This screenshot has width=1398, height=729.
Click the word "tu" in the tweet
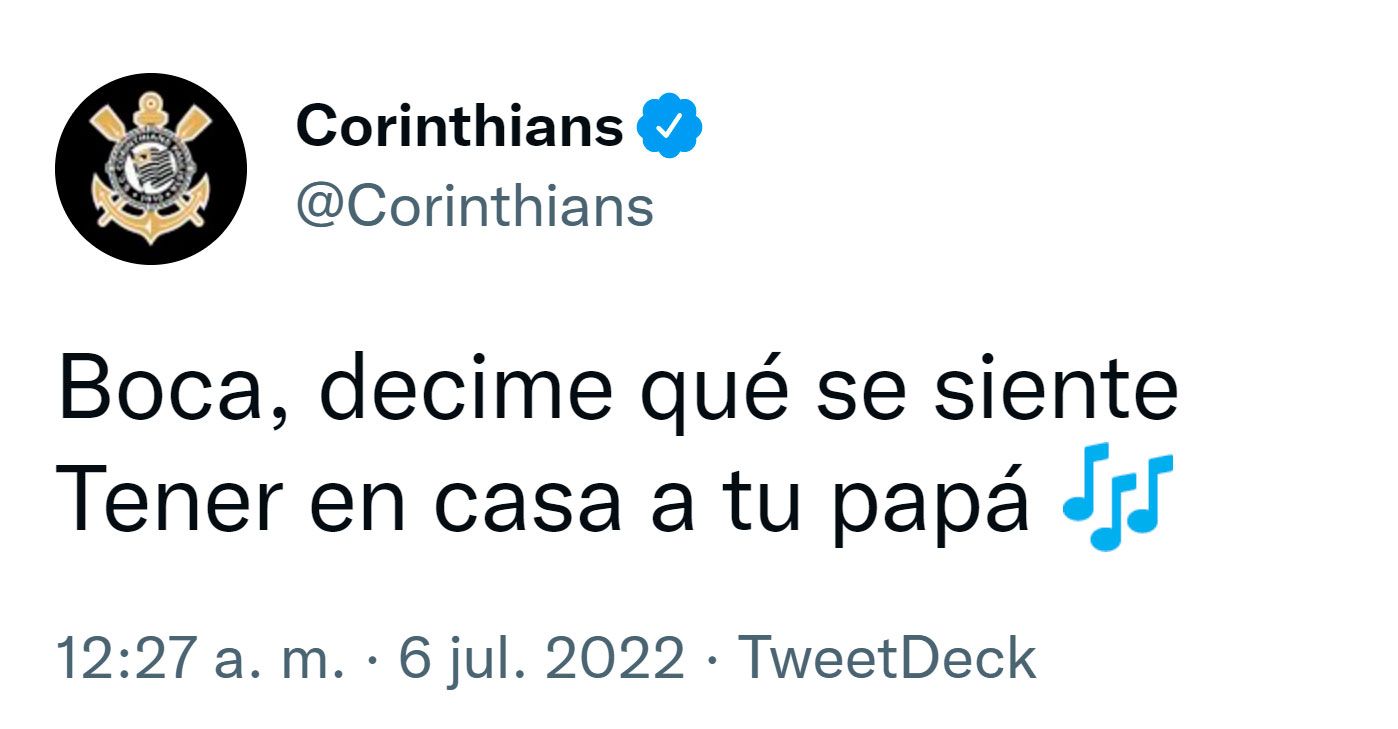[x=763, y=504]
